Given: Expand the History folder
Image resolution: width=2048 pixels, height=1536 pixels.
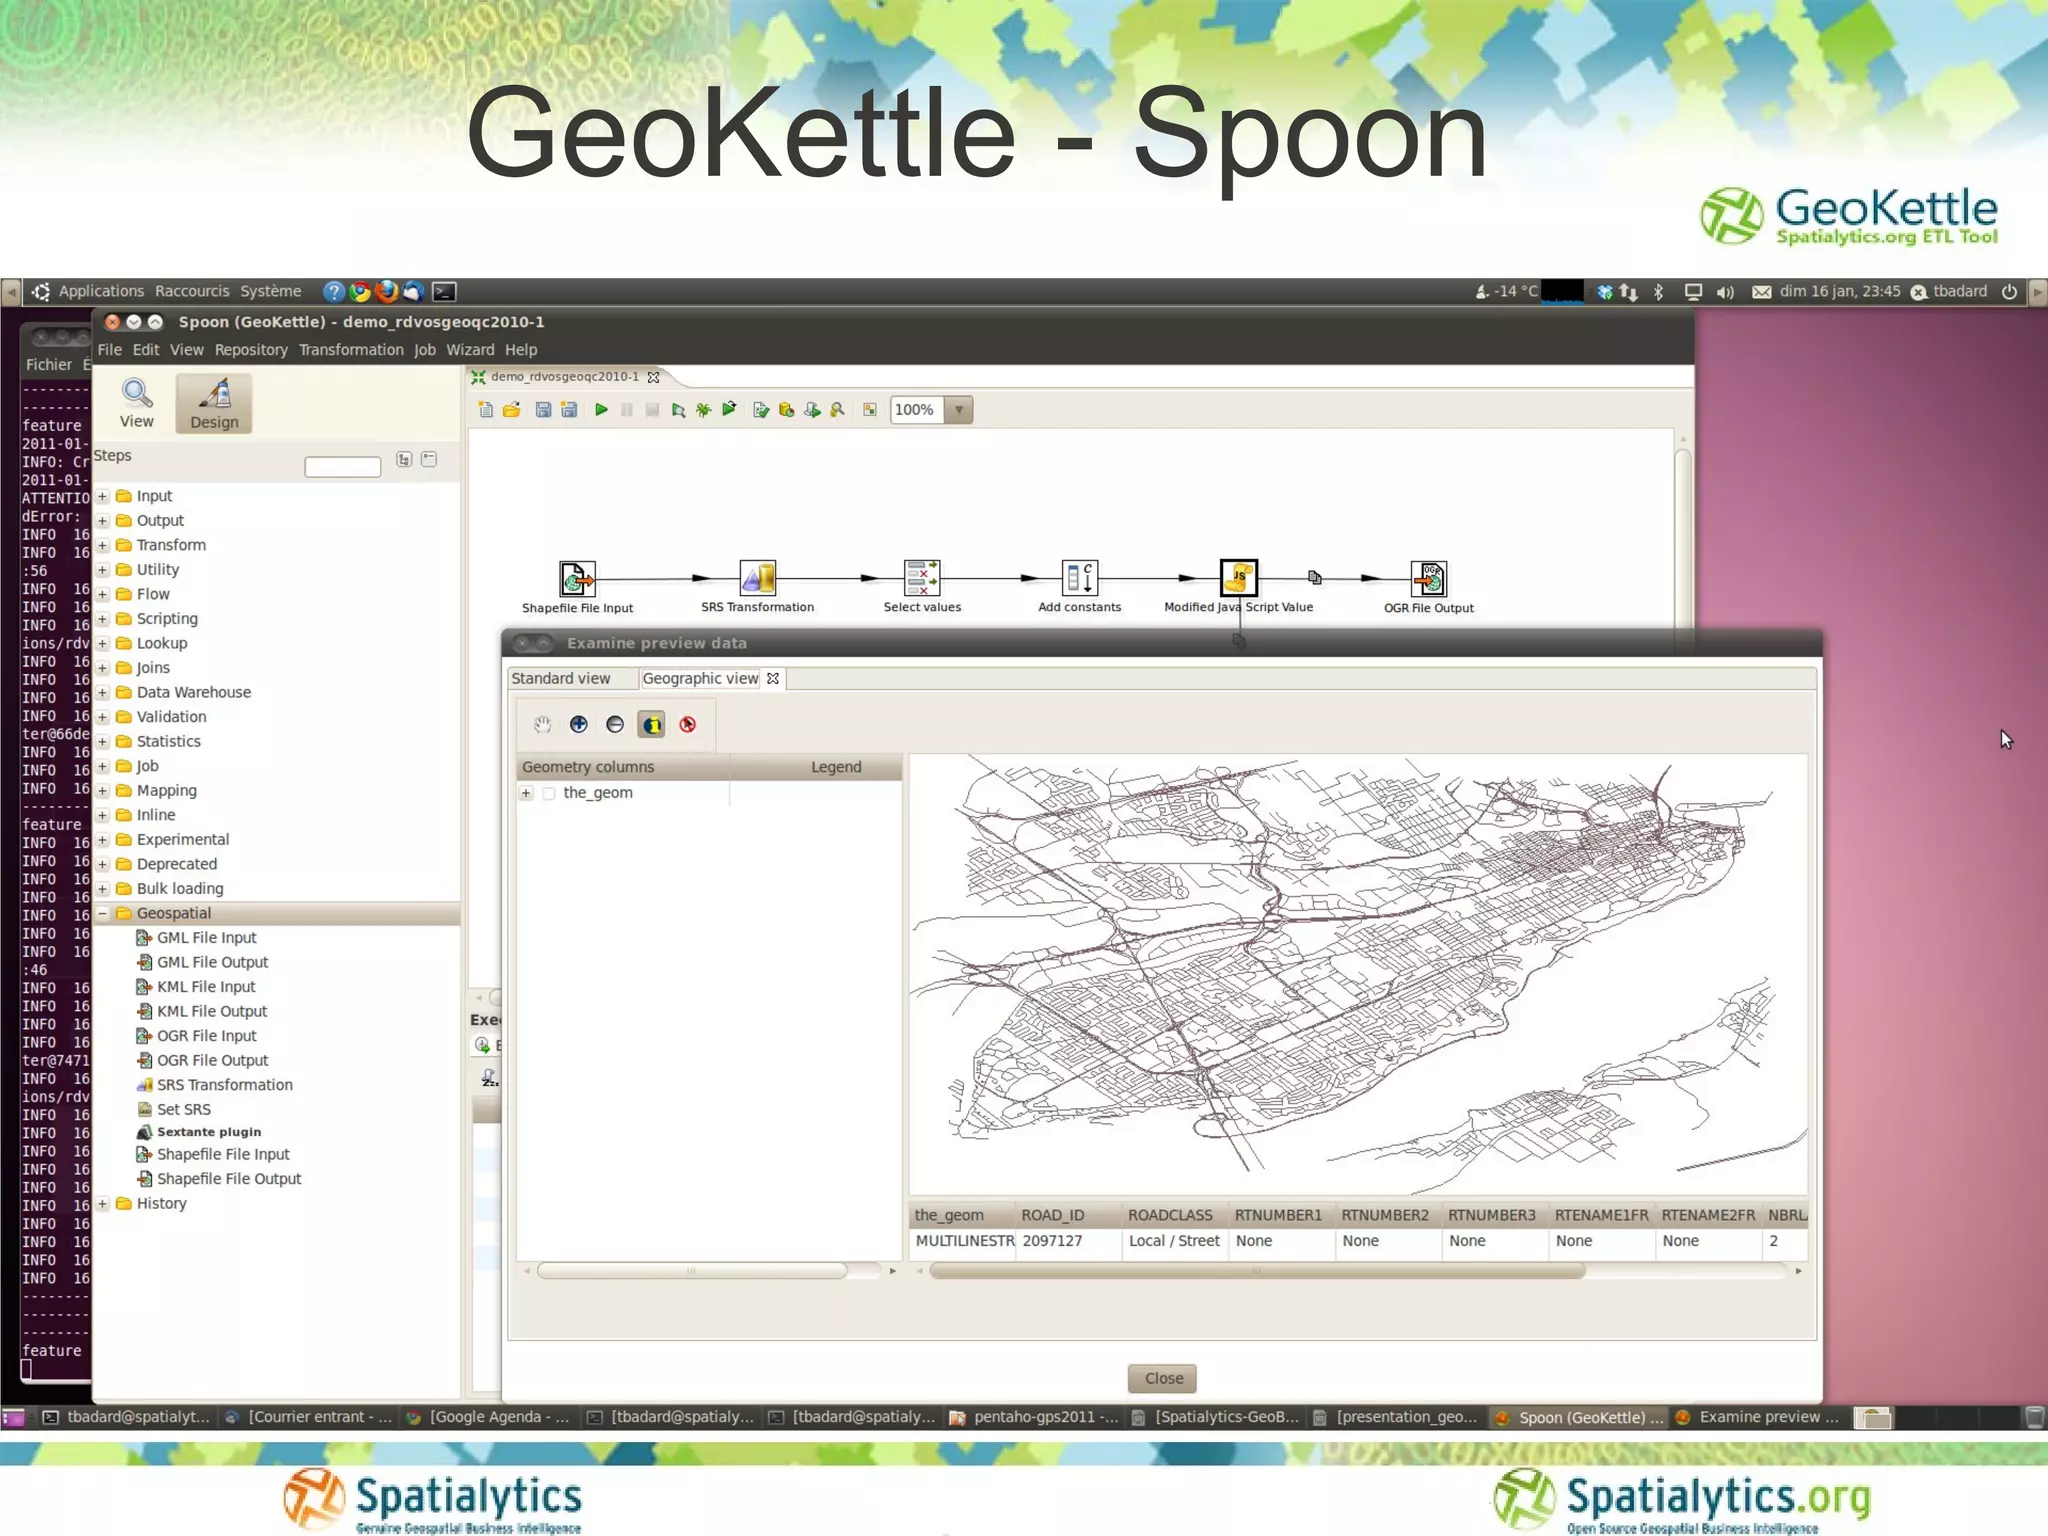Looking at the screenshot, I should pyautogui.click(x=102, y=1204).
